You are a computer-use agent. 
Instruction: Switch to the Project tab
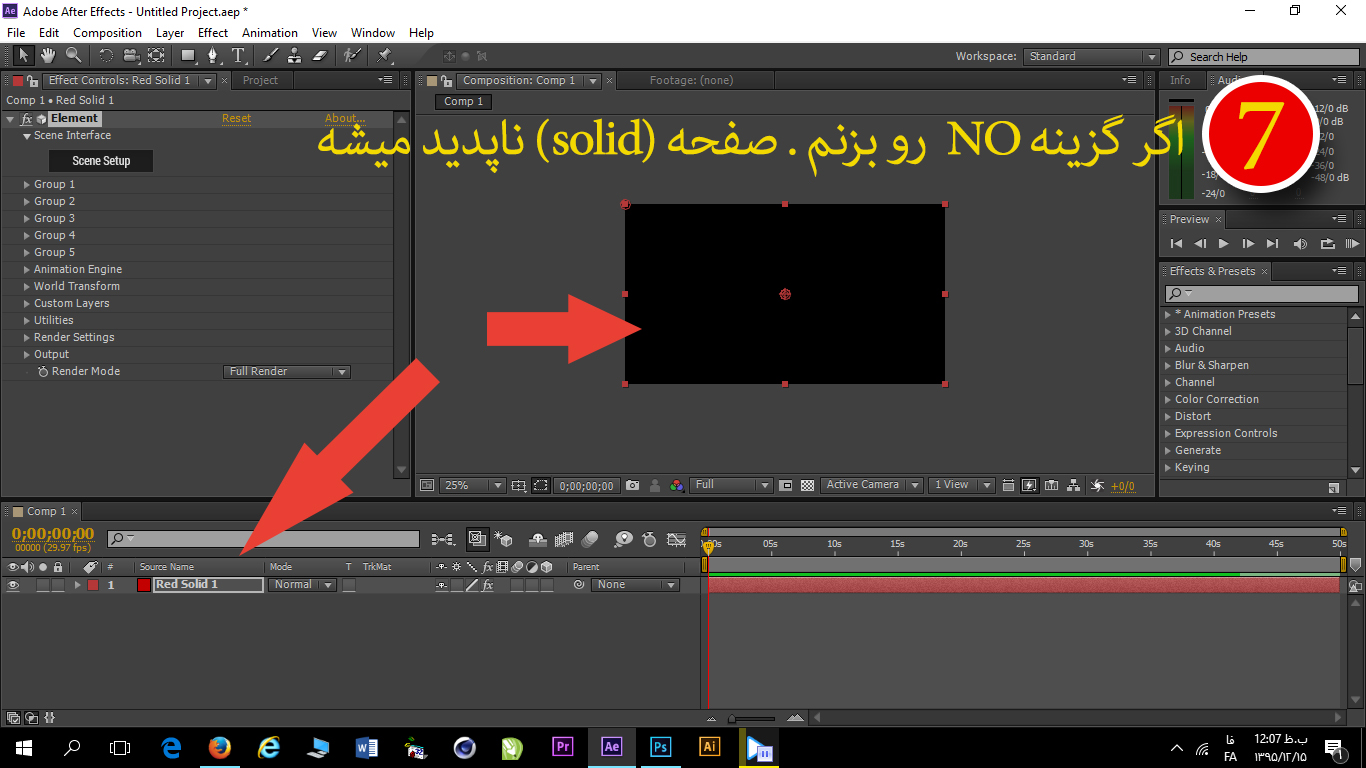point(260,80)
